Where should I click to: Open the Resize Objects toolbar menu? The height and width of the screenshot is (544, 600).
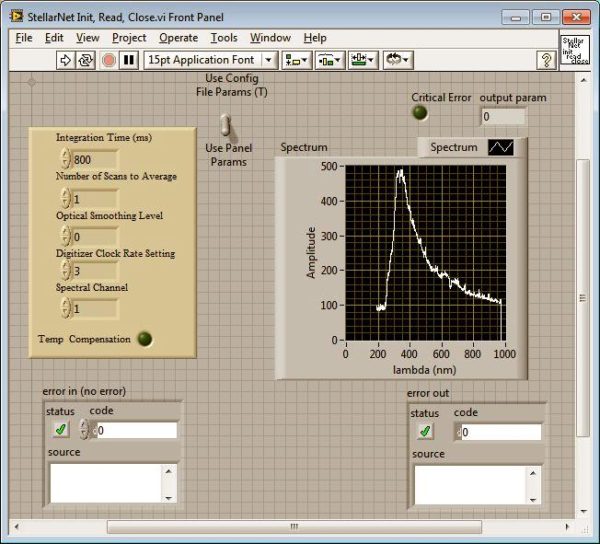click(x=363, y=60)
